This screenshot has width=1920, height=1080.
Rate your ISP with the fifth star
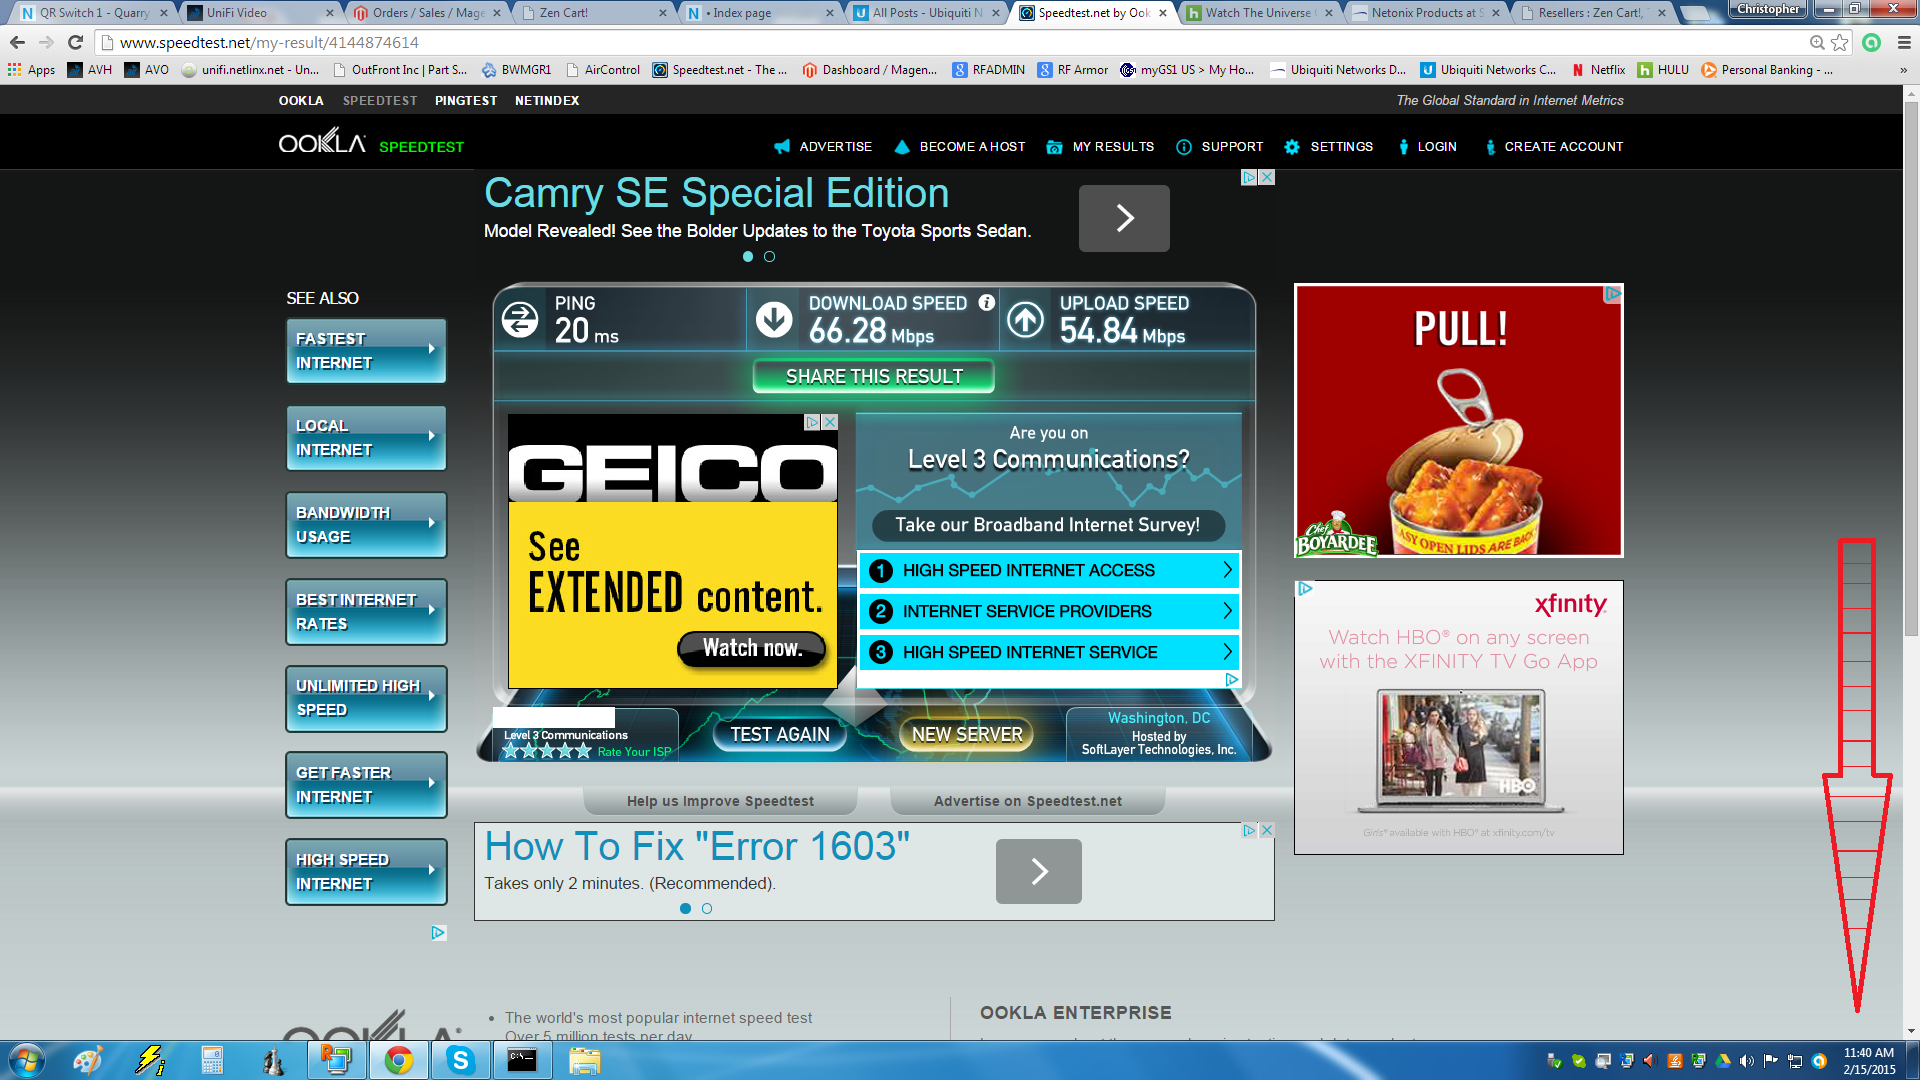(583, 751)
